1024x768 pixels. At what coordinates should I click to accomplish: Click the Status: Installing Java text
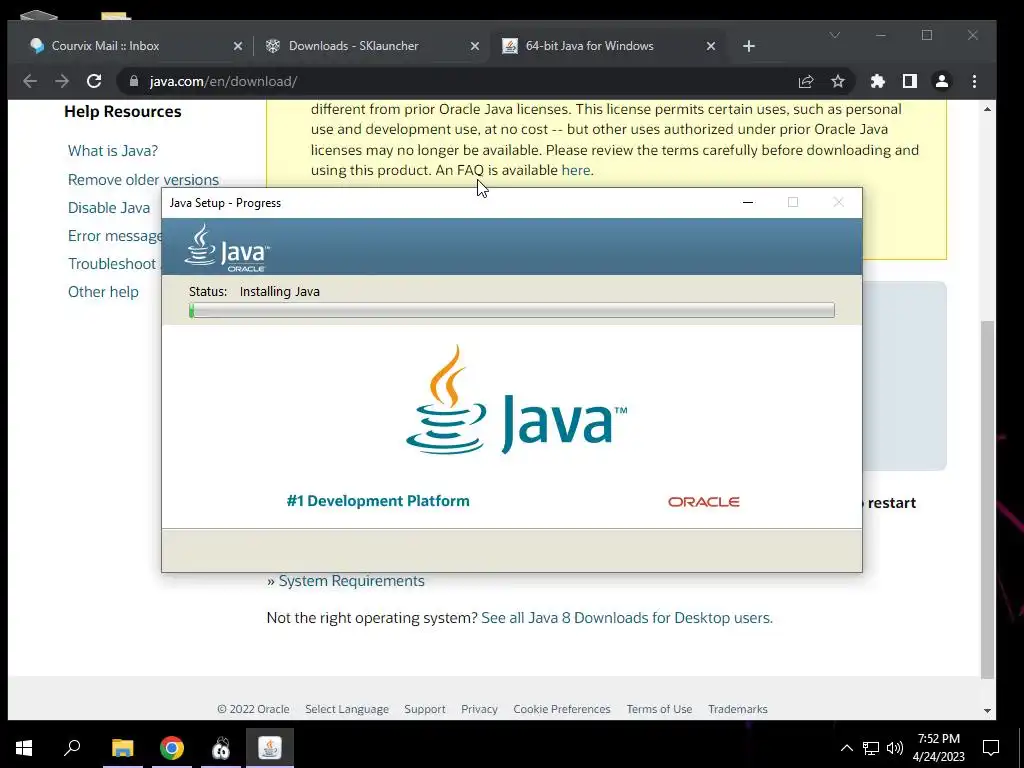[x=254, y=291]
